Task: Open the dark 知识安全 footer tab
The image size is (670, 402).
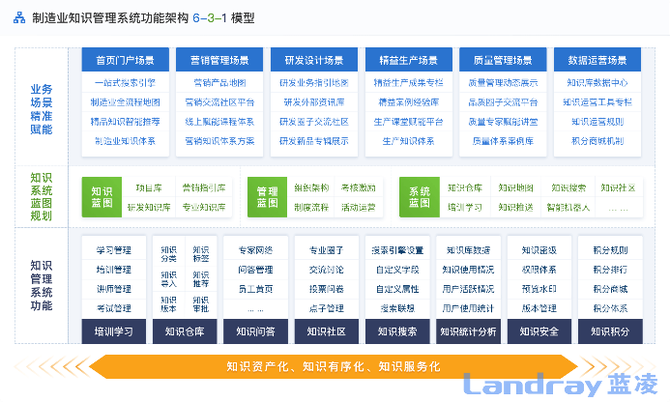Action: click(x=539, y=331)
